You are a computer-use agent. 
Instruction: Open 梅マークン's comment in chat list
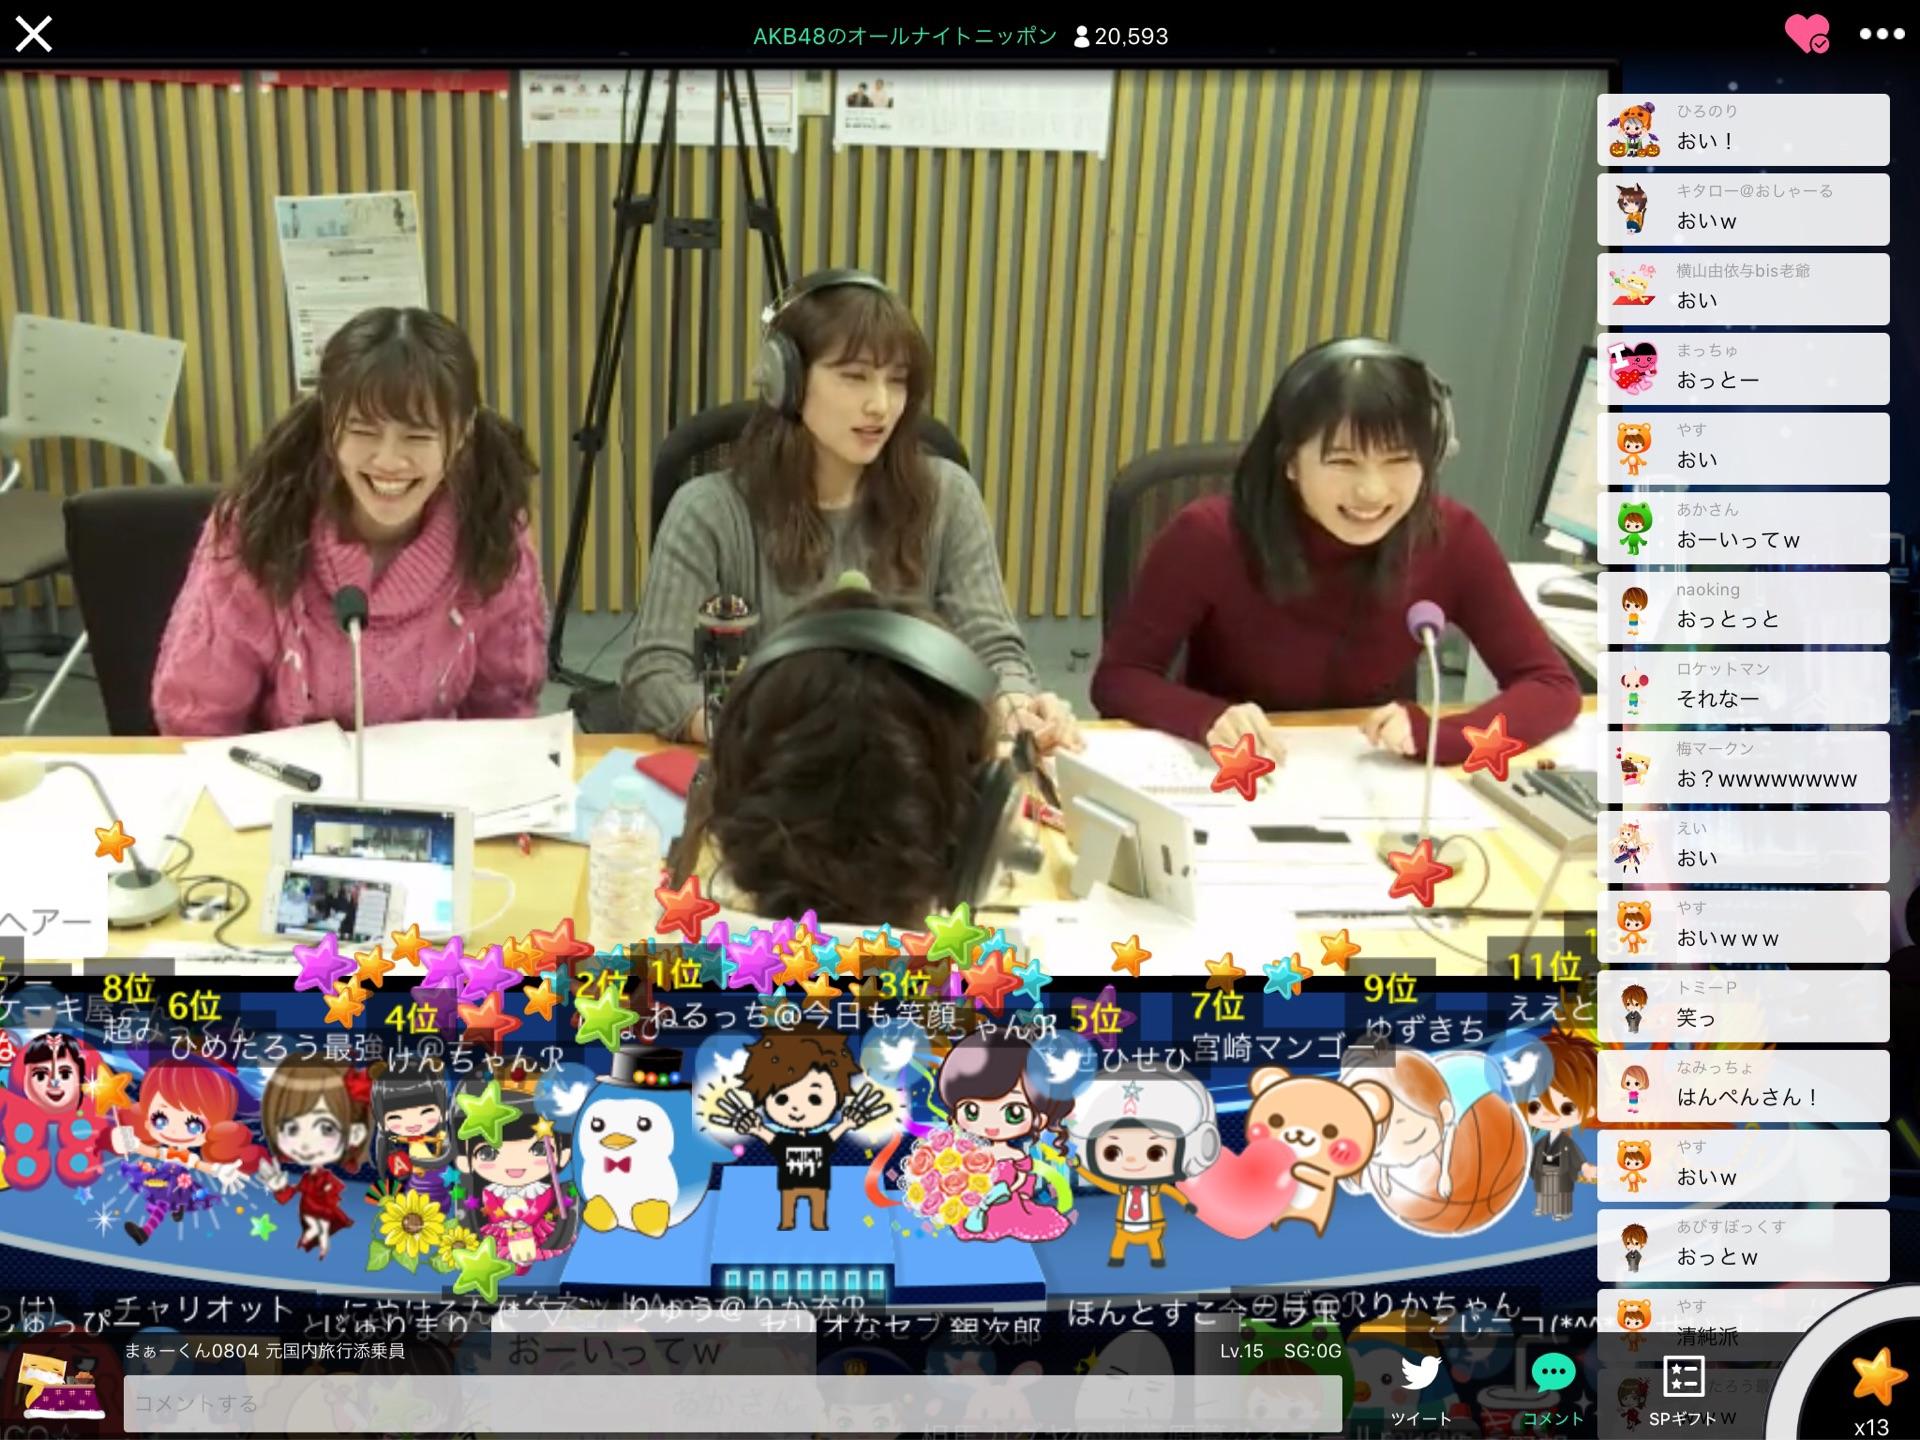pyautogui.click(x=1742, y=767)
